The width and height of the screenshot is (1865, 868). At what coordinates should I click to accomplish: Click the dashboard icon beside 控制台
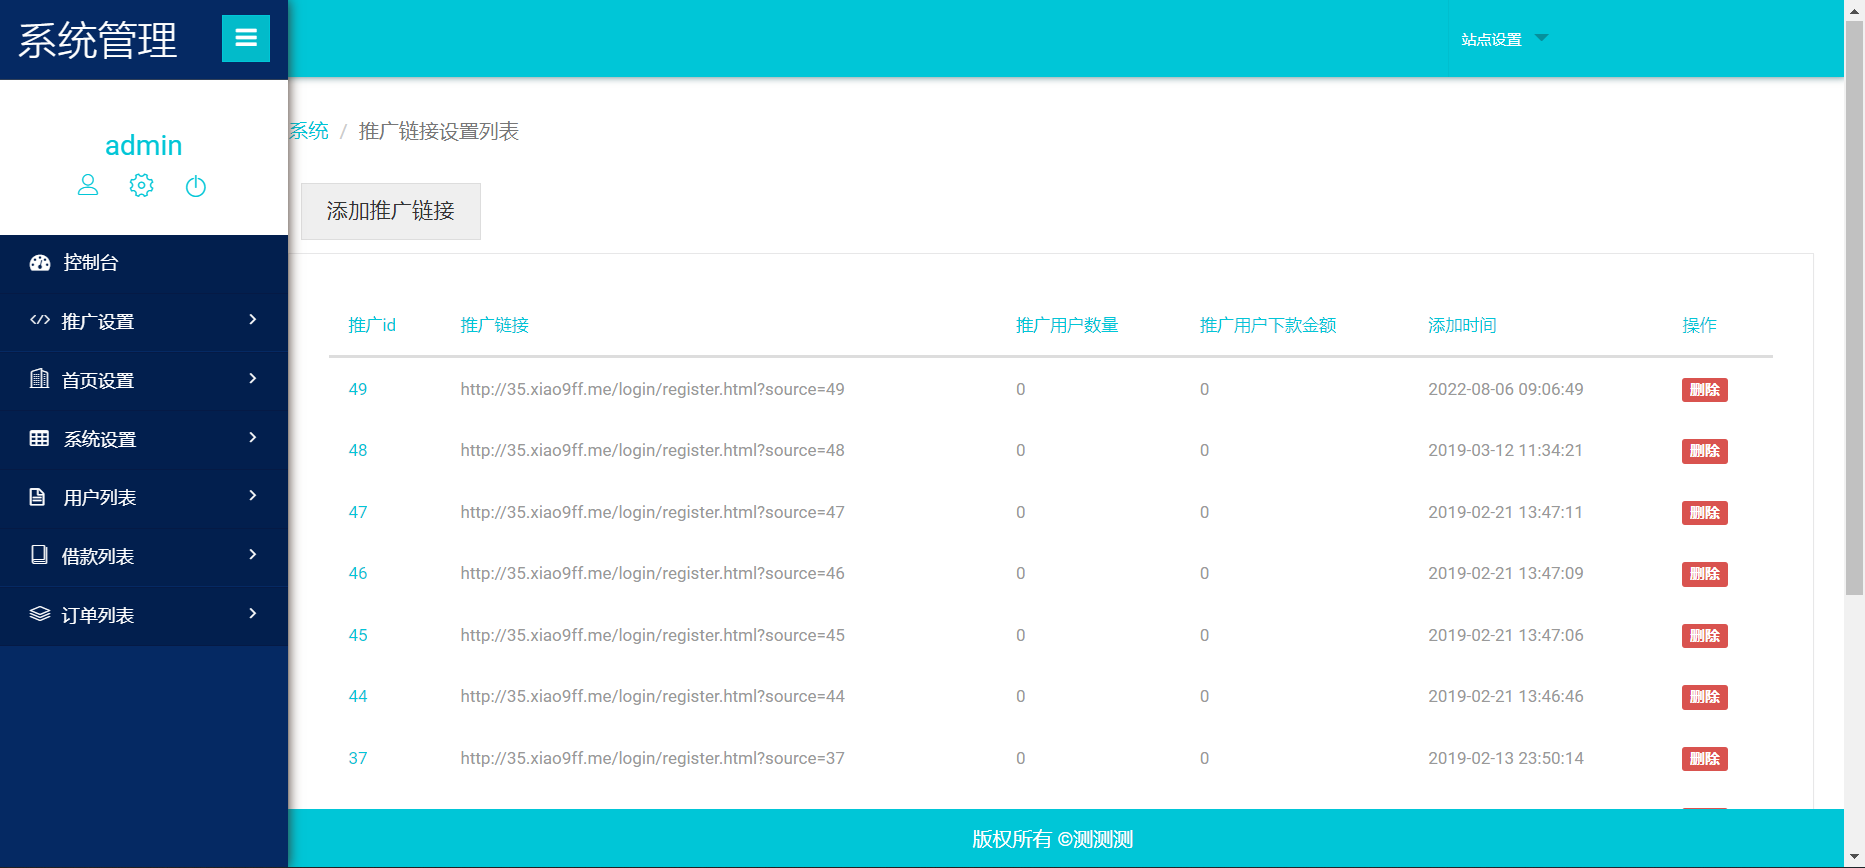click(40, 263)
